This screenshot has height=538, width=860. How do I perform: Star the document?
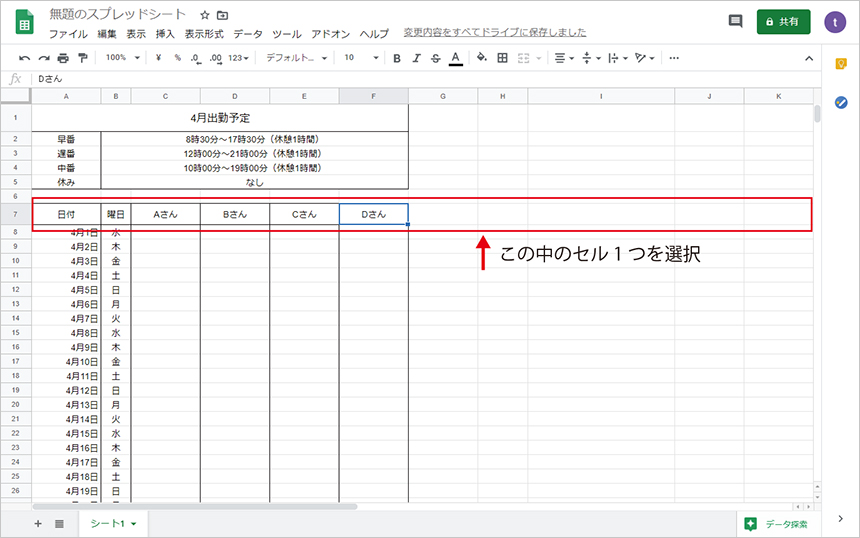click(x=205, y=15)
